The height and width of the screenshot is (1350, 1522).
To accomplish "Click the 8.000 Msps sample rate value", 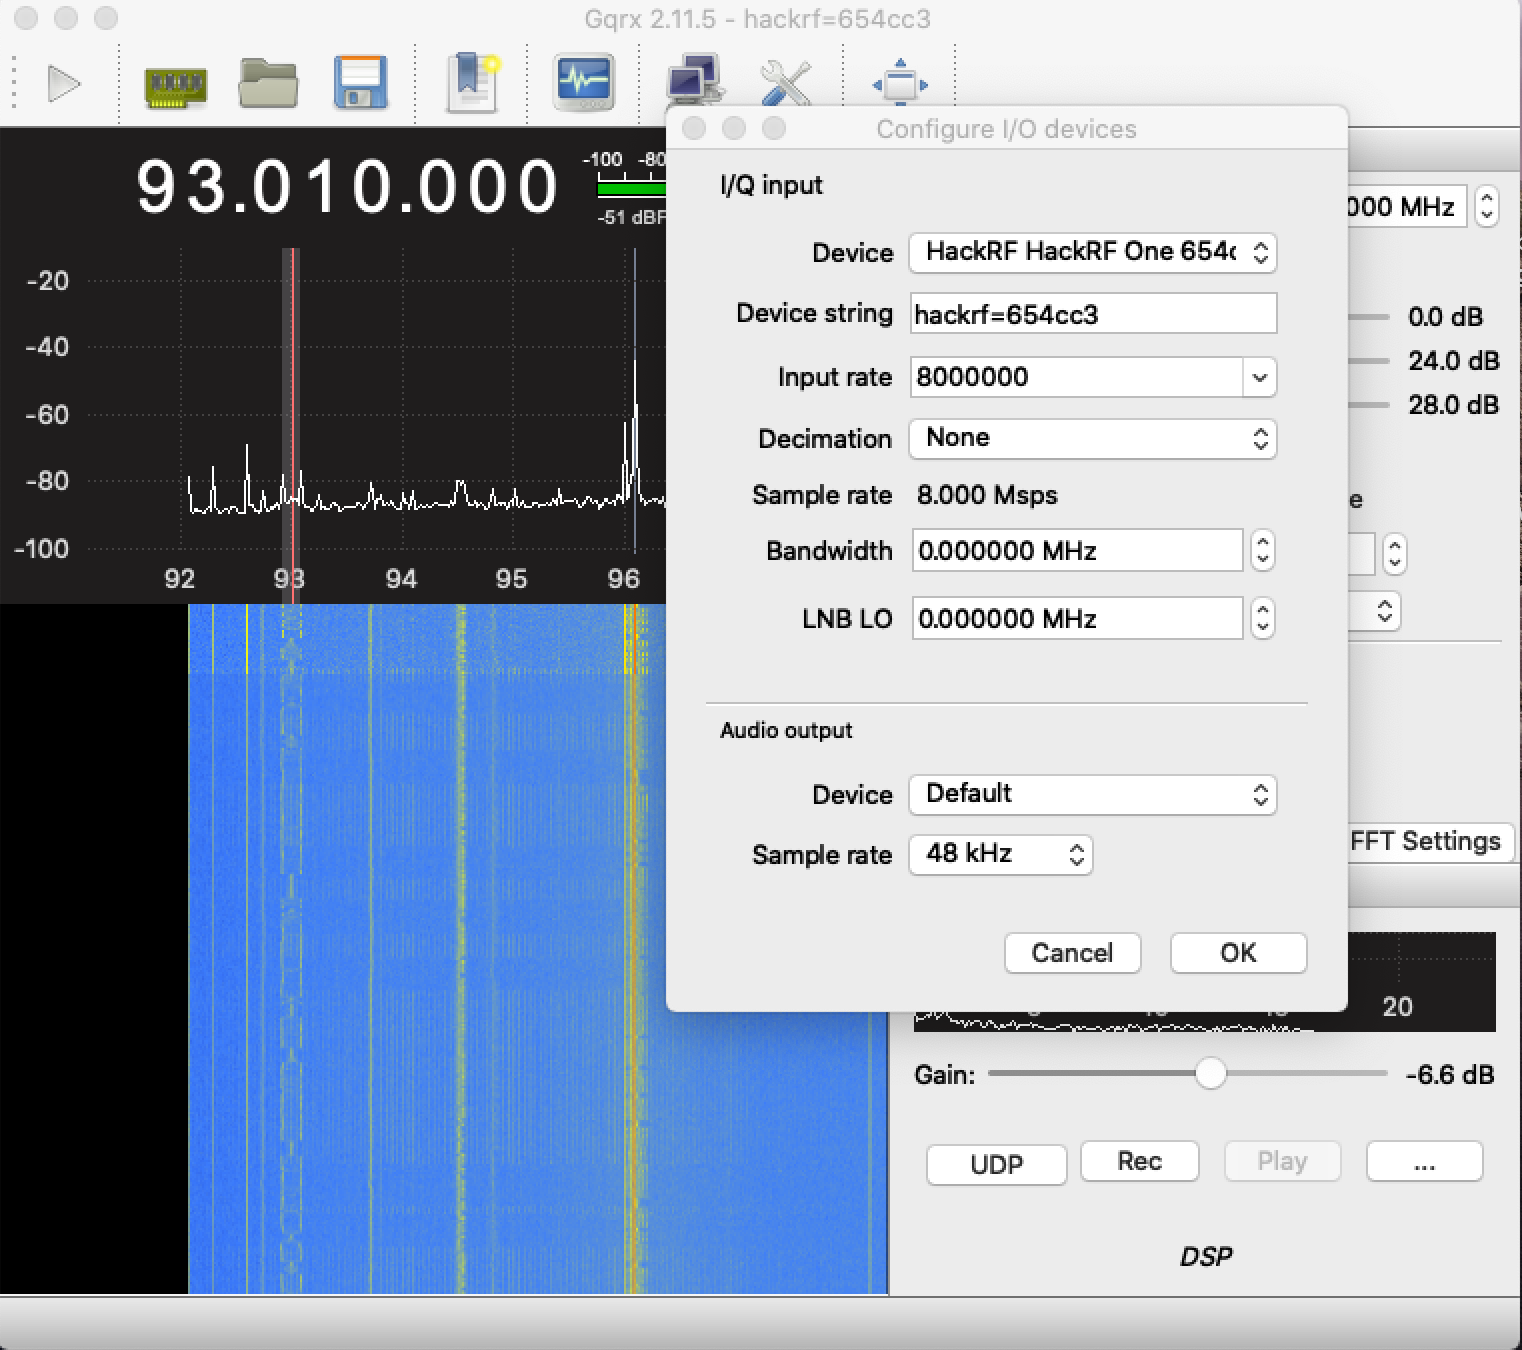I will pyautogui.click(x=987, y=495).
